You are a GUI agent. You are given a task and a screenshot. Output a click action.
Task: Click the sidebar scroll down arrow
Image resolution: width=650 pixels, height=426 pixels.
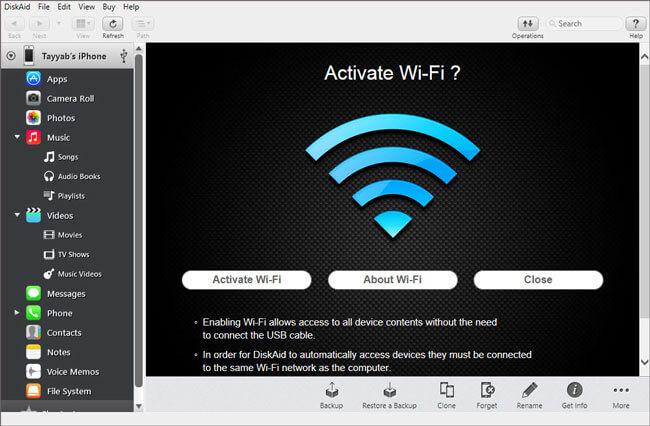pos(139,407)
